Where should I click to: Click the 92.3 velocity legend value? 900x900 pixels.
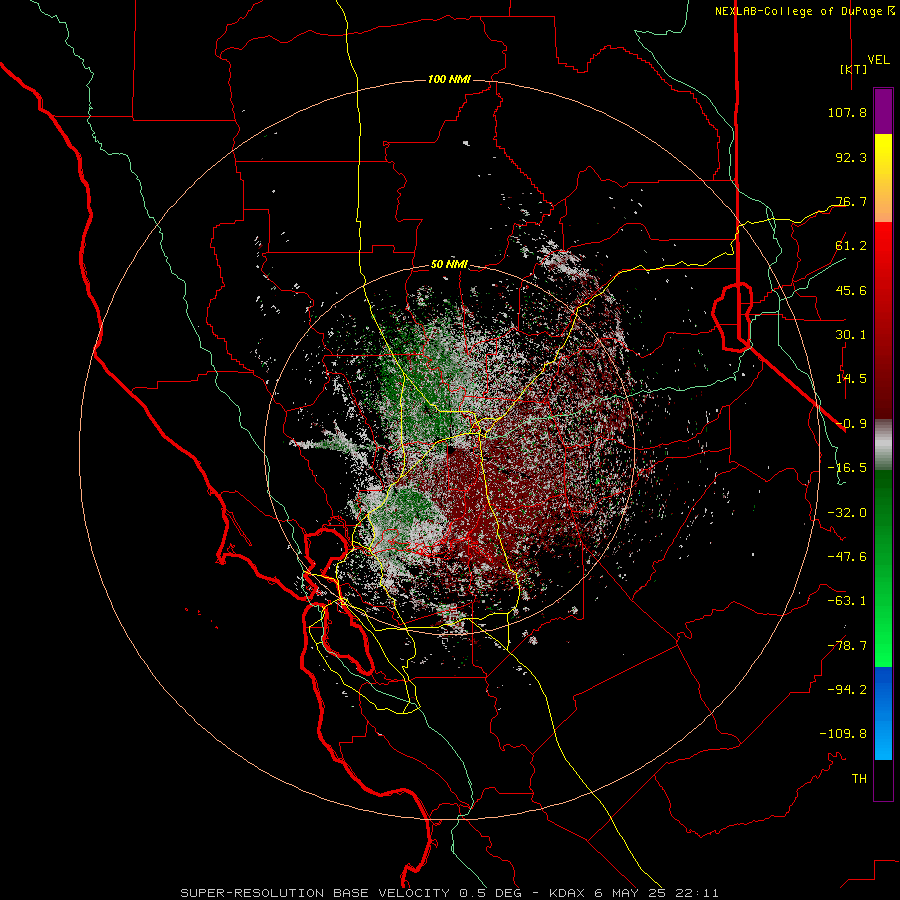851,157
